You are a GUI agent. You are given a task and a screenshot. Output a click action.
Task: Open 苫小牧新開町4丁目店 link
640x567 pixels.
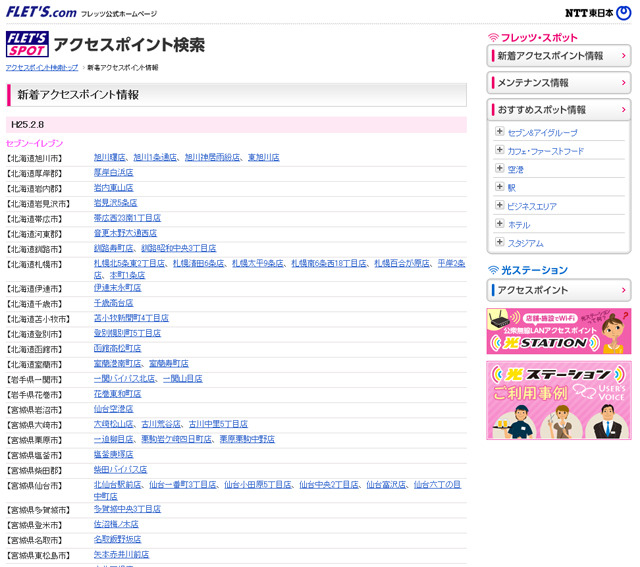tap(131, 318)
